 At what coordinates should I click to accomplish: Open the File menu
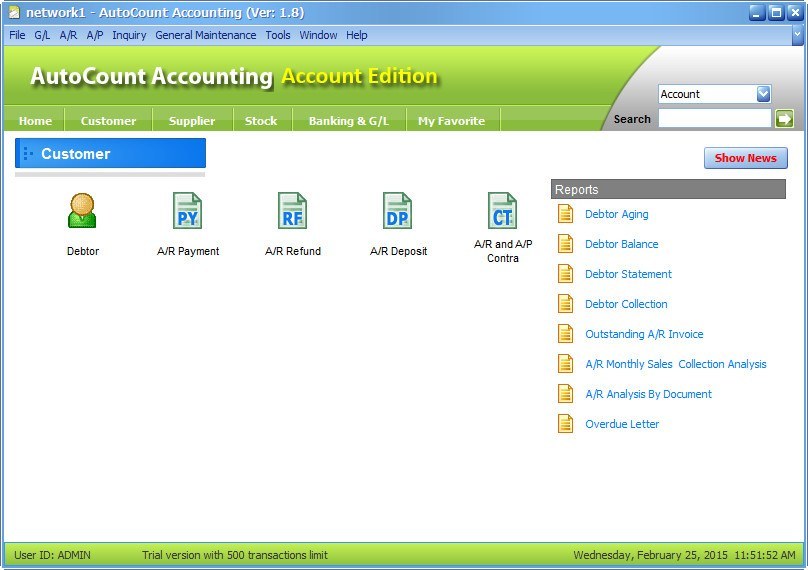(17, 35)
